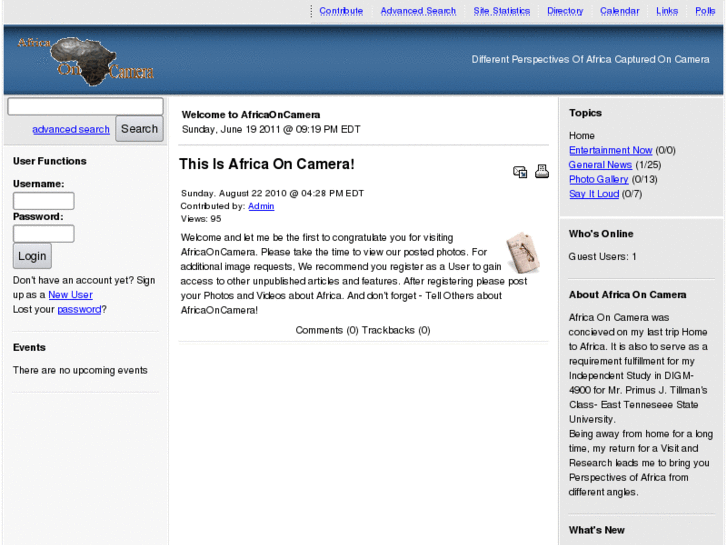Screen dimensions: 727x545
Task: Open the Photo Gallery topic
Action: click(599, 179)
